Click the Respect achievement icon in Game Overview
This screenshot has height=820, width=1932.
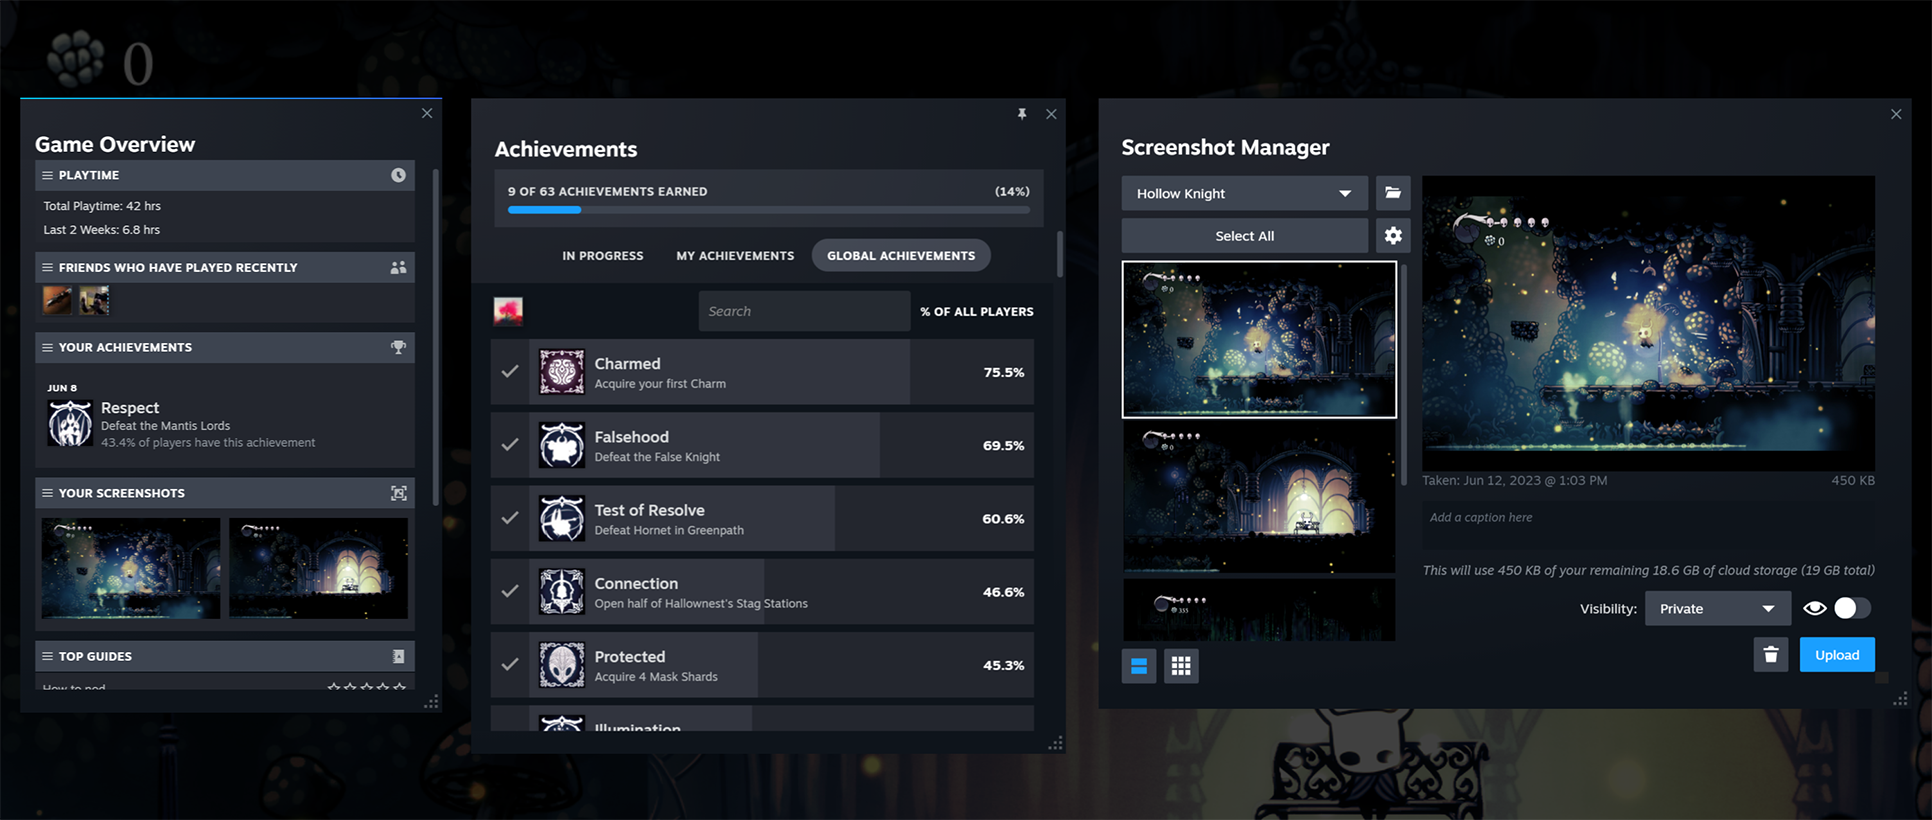[x=70, y=423]
